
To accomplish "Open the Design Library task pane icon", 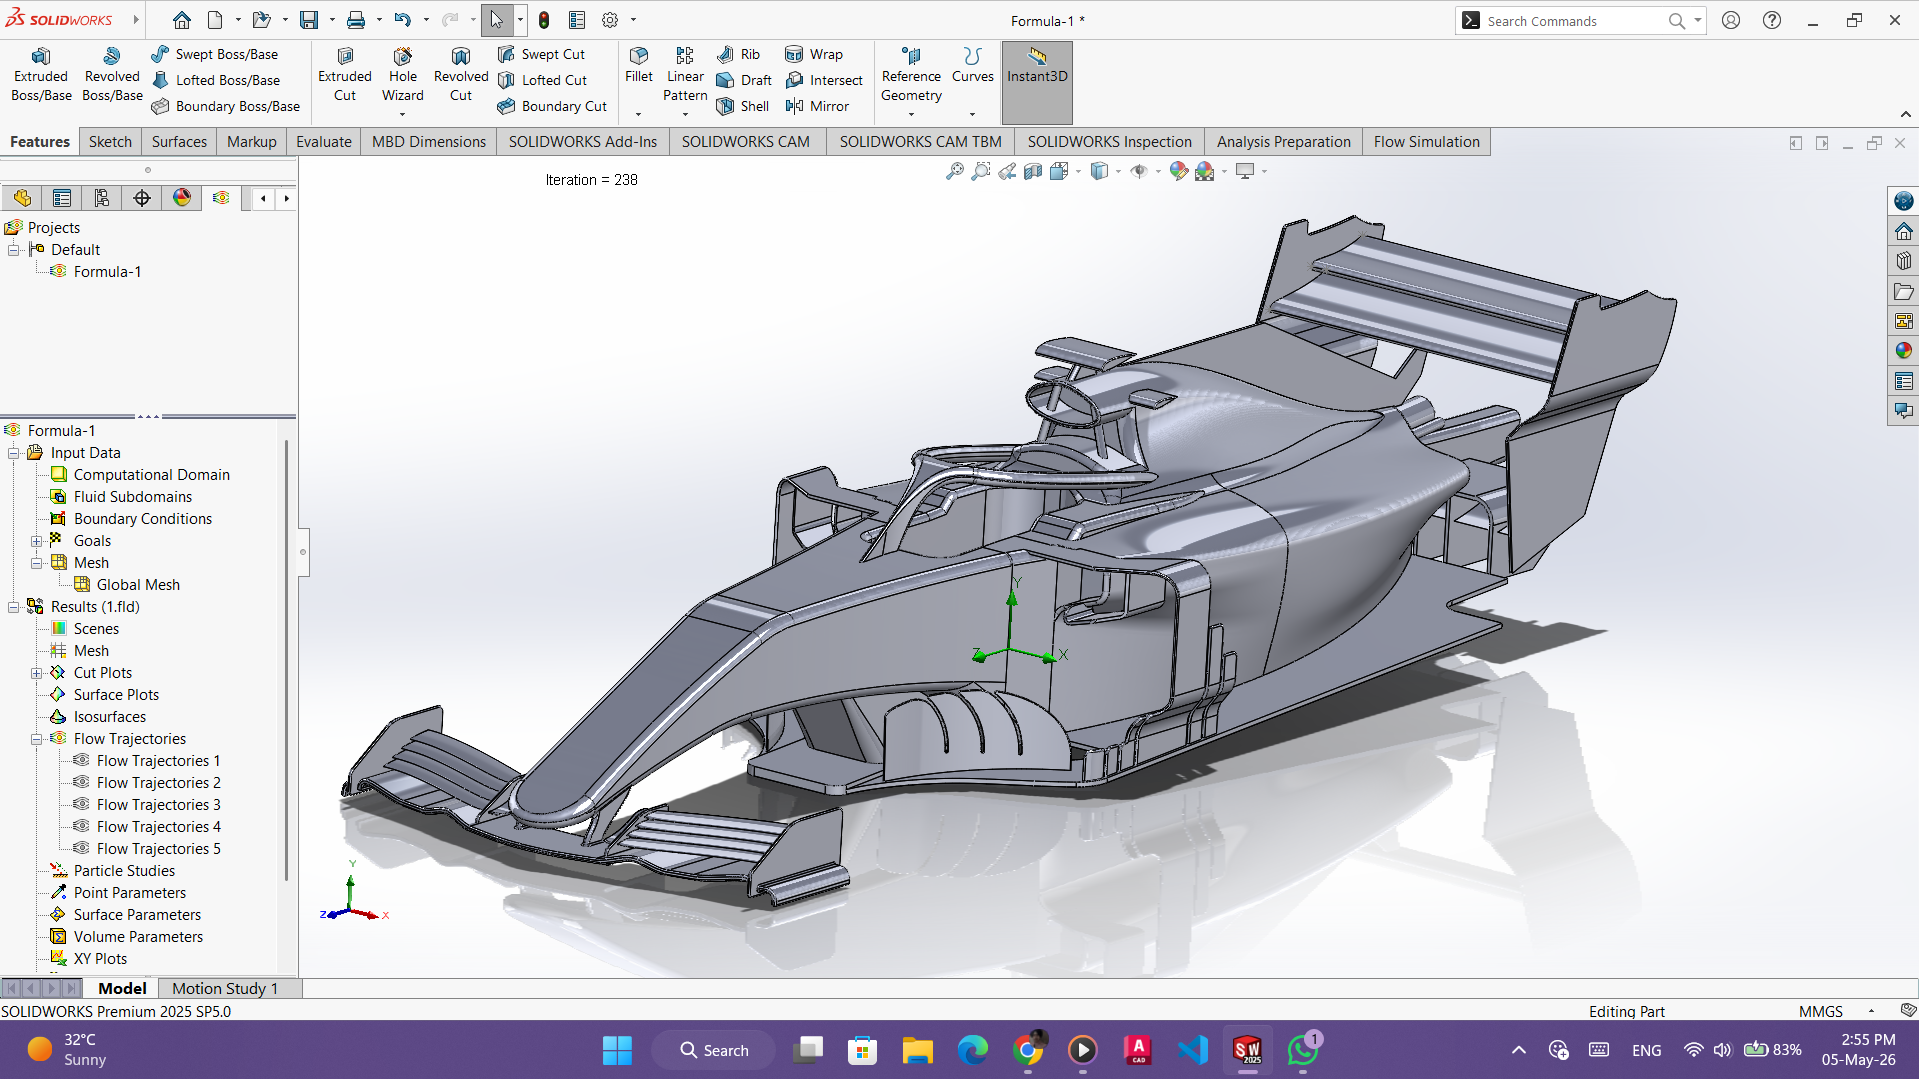I will coord(1903,261).
